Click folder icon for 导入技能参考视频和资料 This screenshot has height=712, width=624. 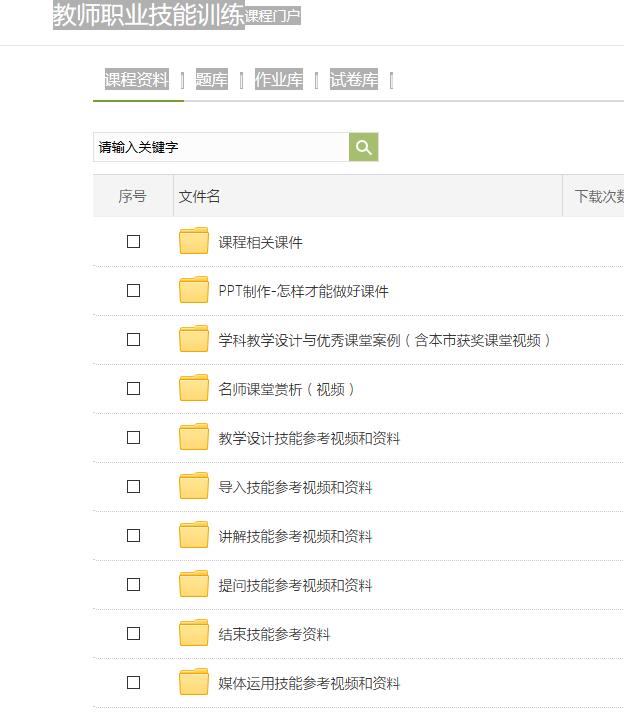click(194, 487)
